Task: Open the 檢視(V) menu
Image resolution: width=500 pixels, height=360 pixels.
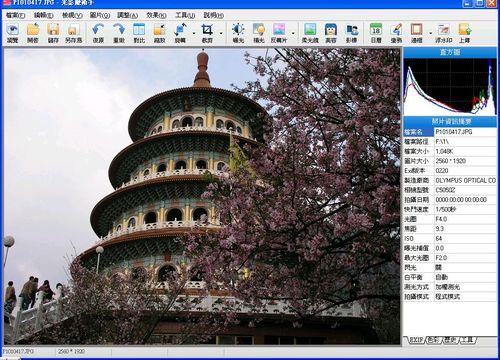Action: click(72, 15)
